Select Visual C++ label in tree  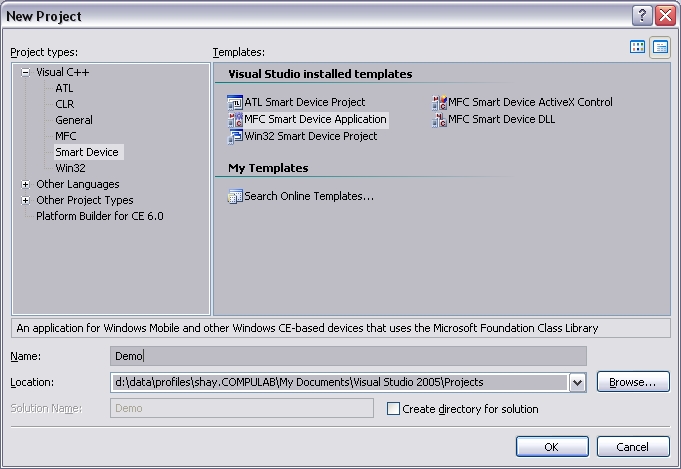(63, 73)
